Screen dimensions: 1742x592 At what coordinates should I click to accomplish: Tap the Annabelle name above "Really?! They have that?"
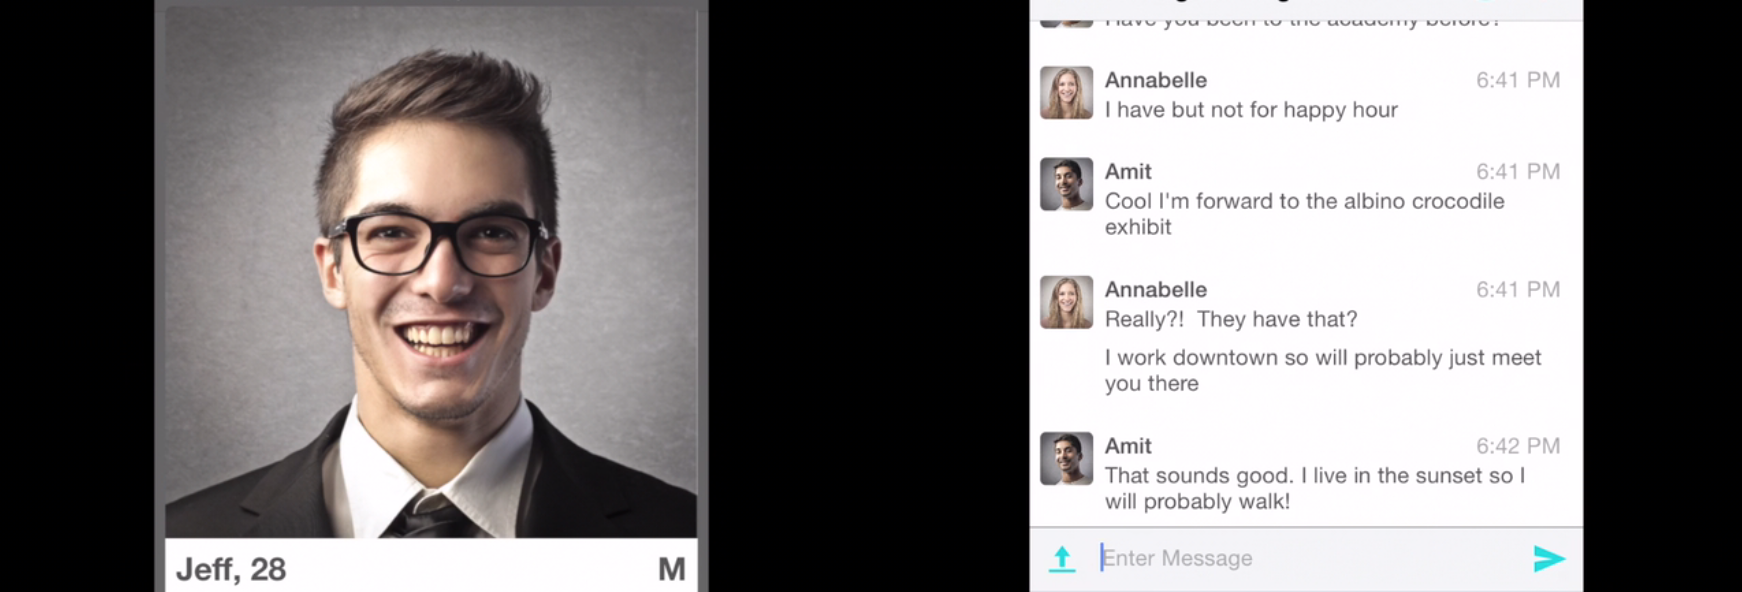(x=1156, y=290)
